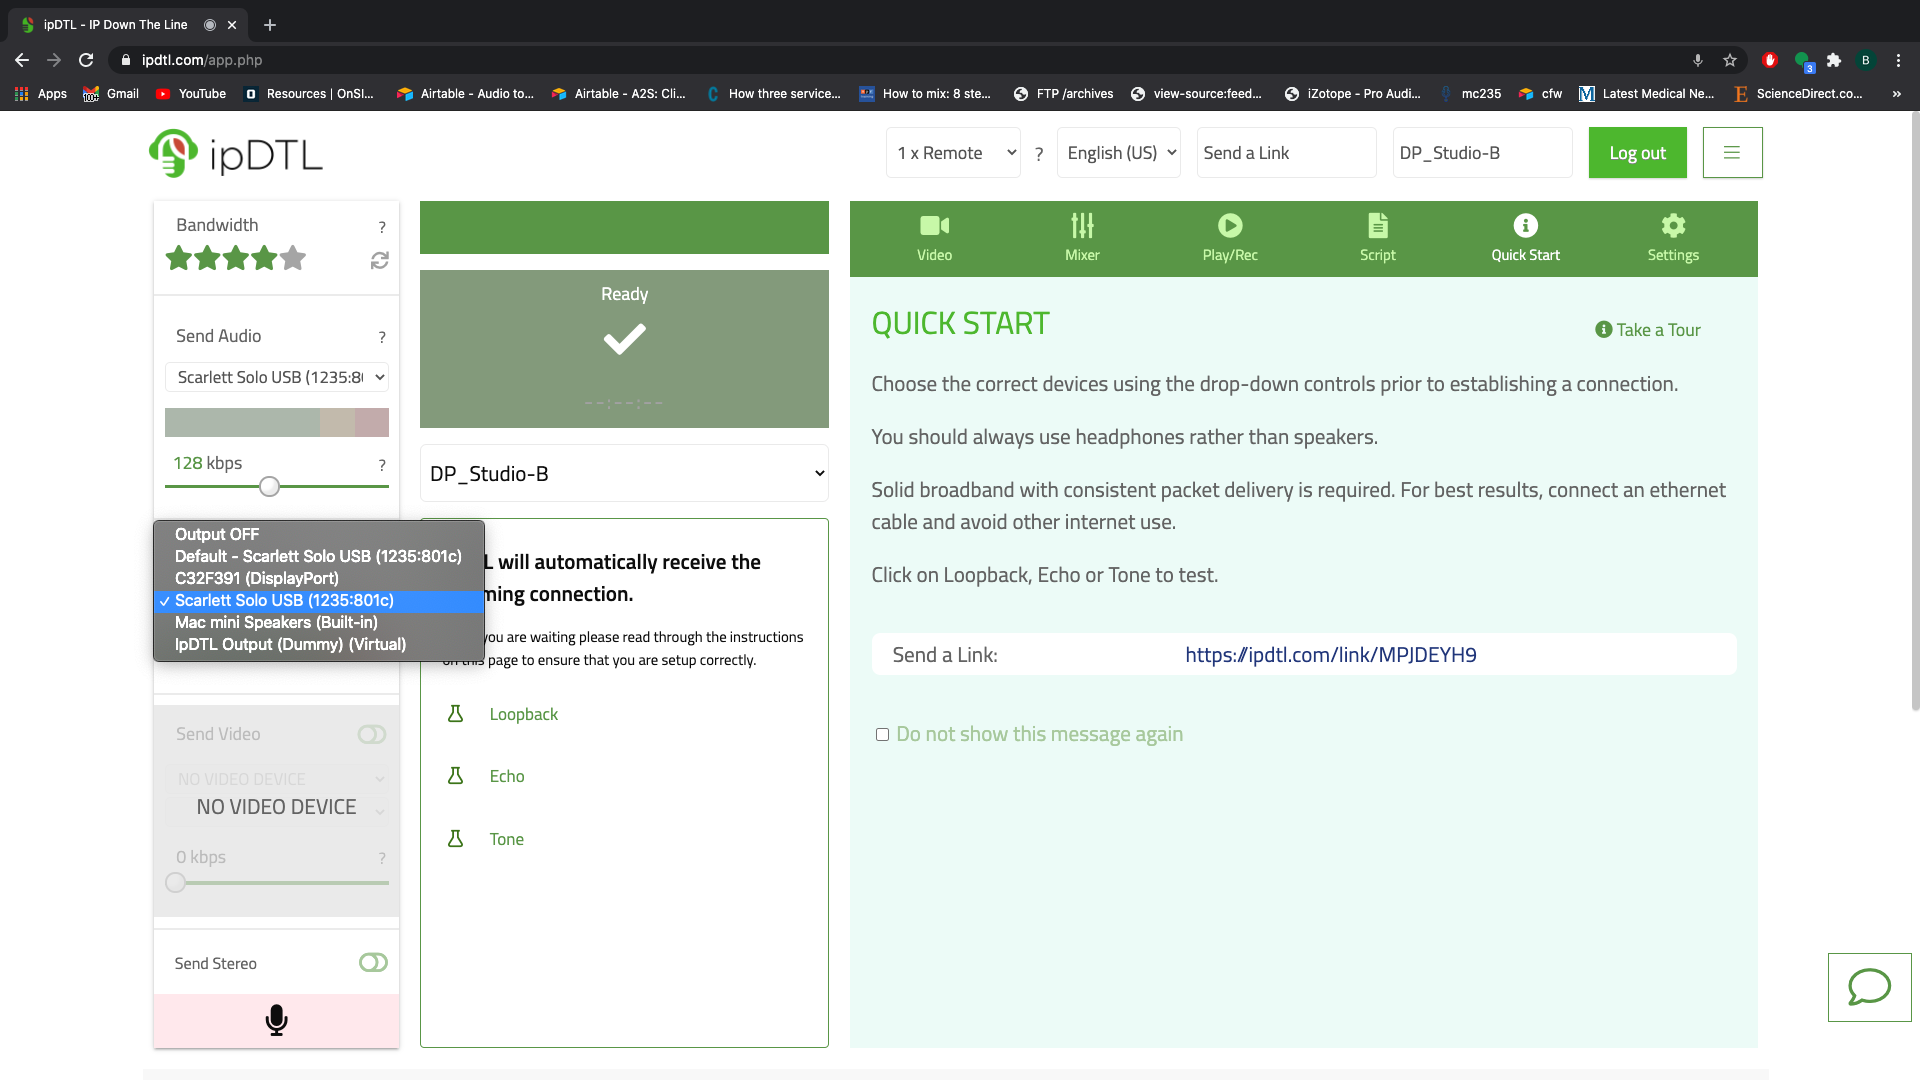The image size is (1920, 1080).
Task: Open the YouTube bookmark
Action: pos(191,94)
